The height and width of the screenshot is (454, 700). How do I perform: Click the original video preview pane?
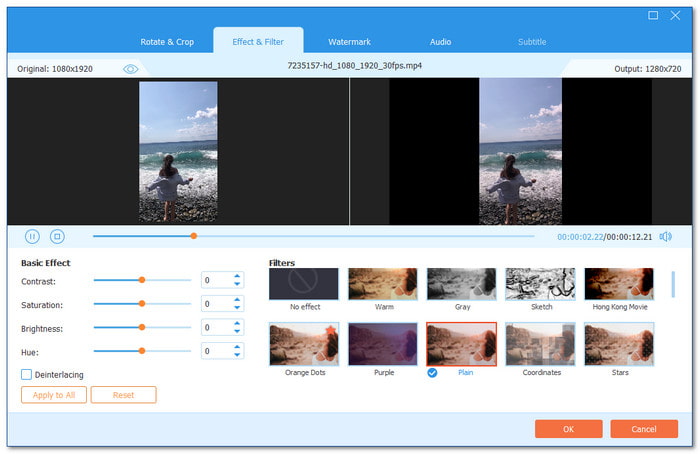[178, 151]
